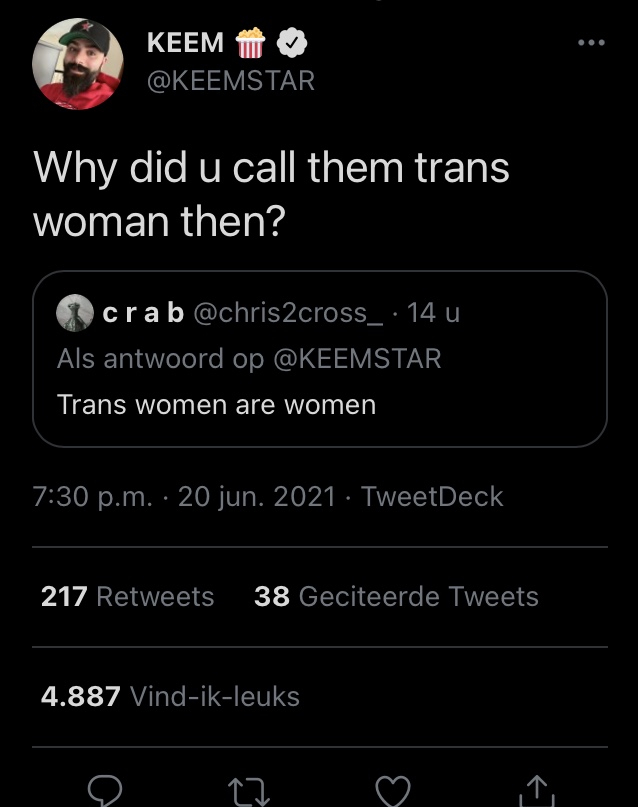Tap the @KEEMSTAR handle under the name
Screen dimensions: 638x807
(230, 81)
